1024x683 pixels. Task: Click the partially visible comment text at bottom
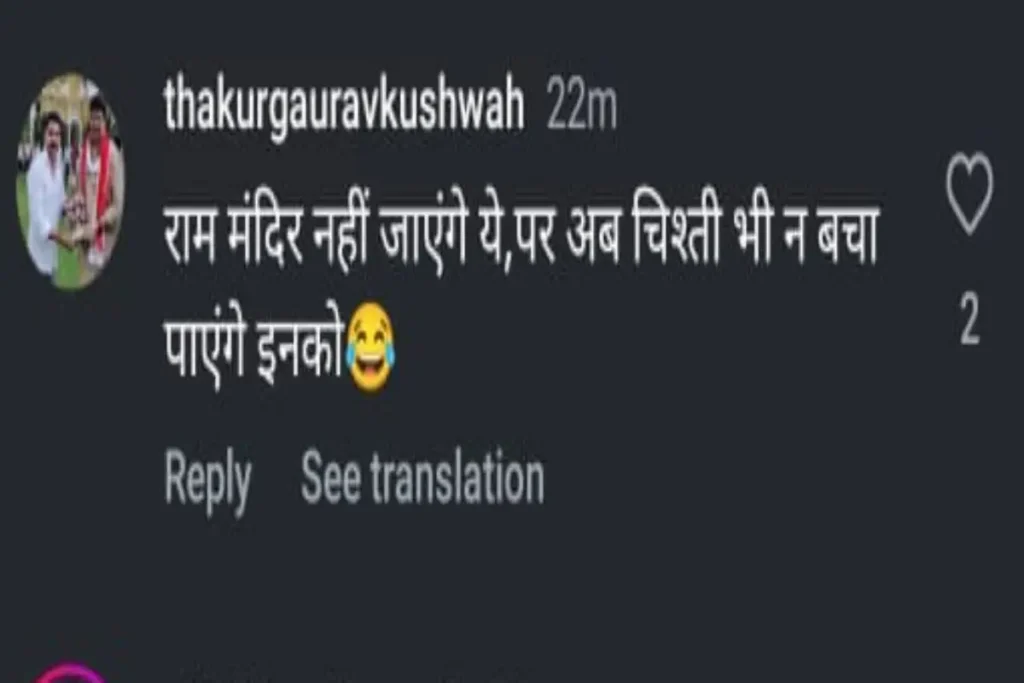(x=353, y=676)
